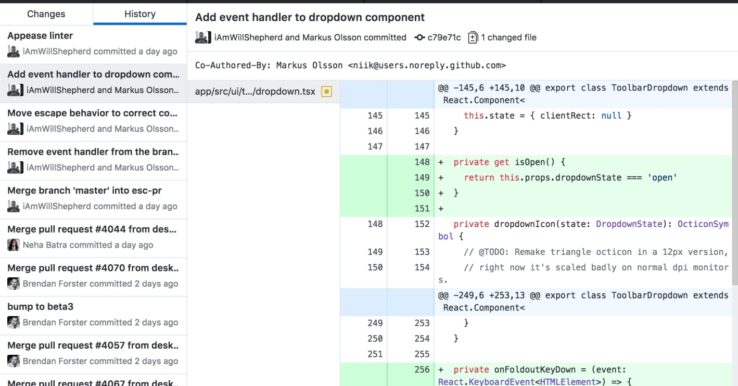738x386 pixels.
Task: Click Co-Authored-By Markus Olsson line
Action: tap(350, 65)
